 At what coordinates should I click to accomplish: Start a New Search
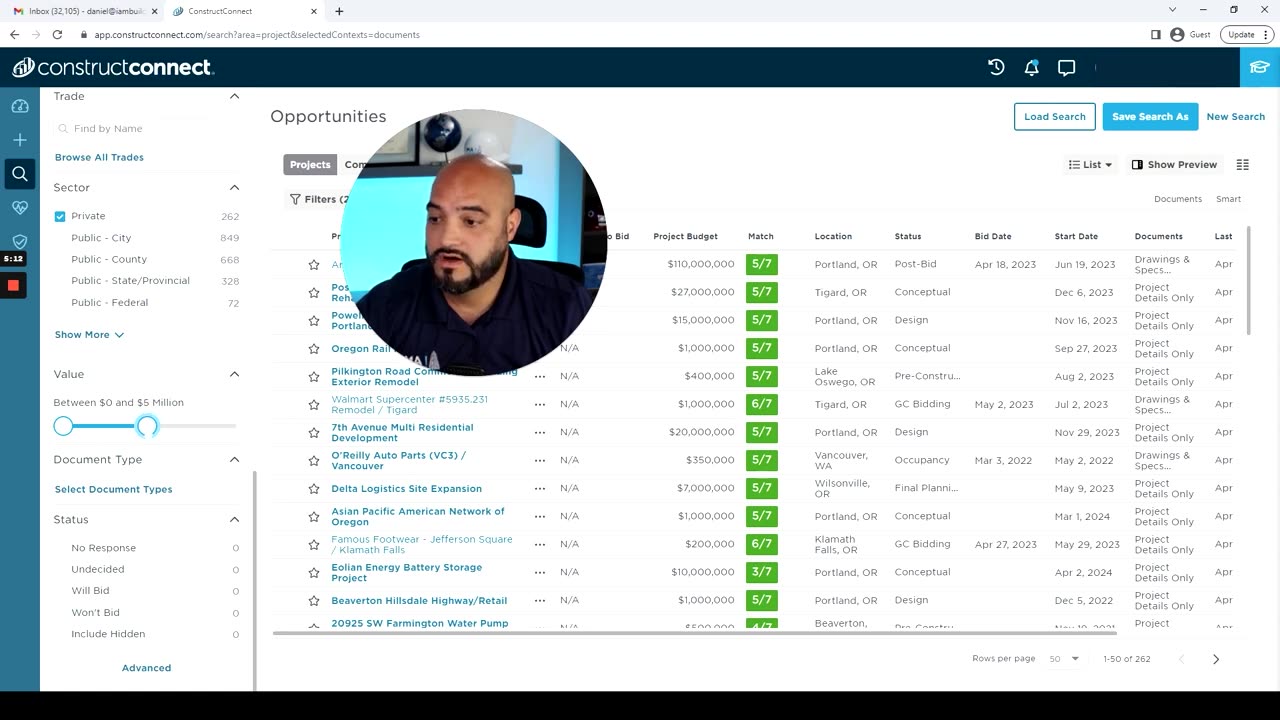coord(1235,116)
